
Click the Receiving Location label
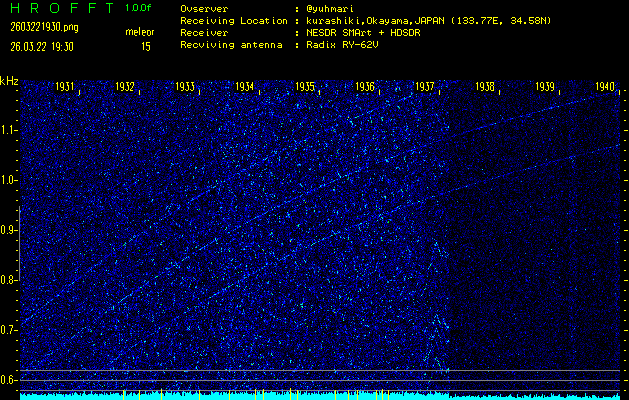click(234, 21)
